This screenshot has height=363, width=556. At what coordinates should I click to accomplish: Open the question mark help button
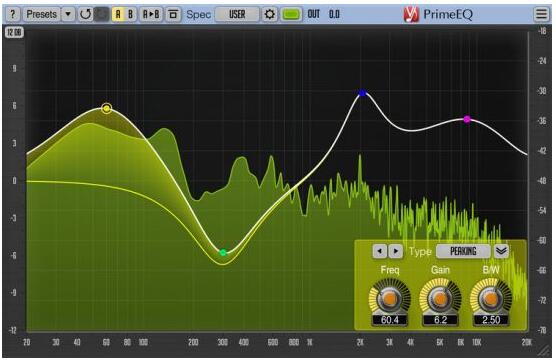click(x=13, y=14)
